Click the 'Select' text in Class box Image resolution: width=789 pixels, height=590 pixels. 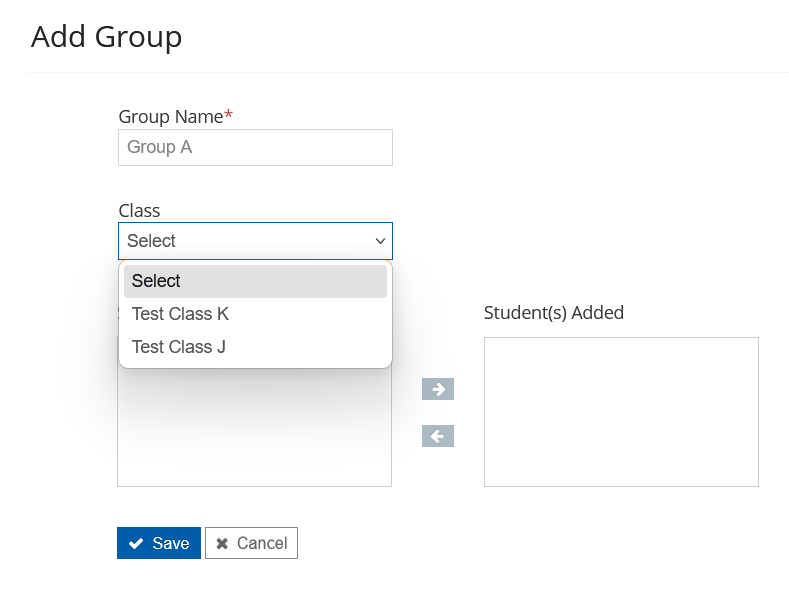point(151,241)
